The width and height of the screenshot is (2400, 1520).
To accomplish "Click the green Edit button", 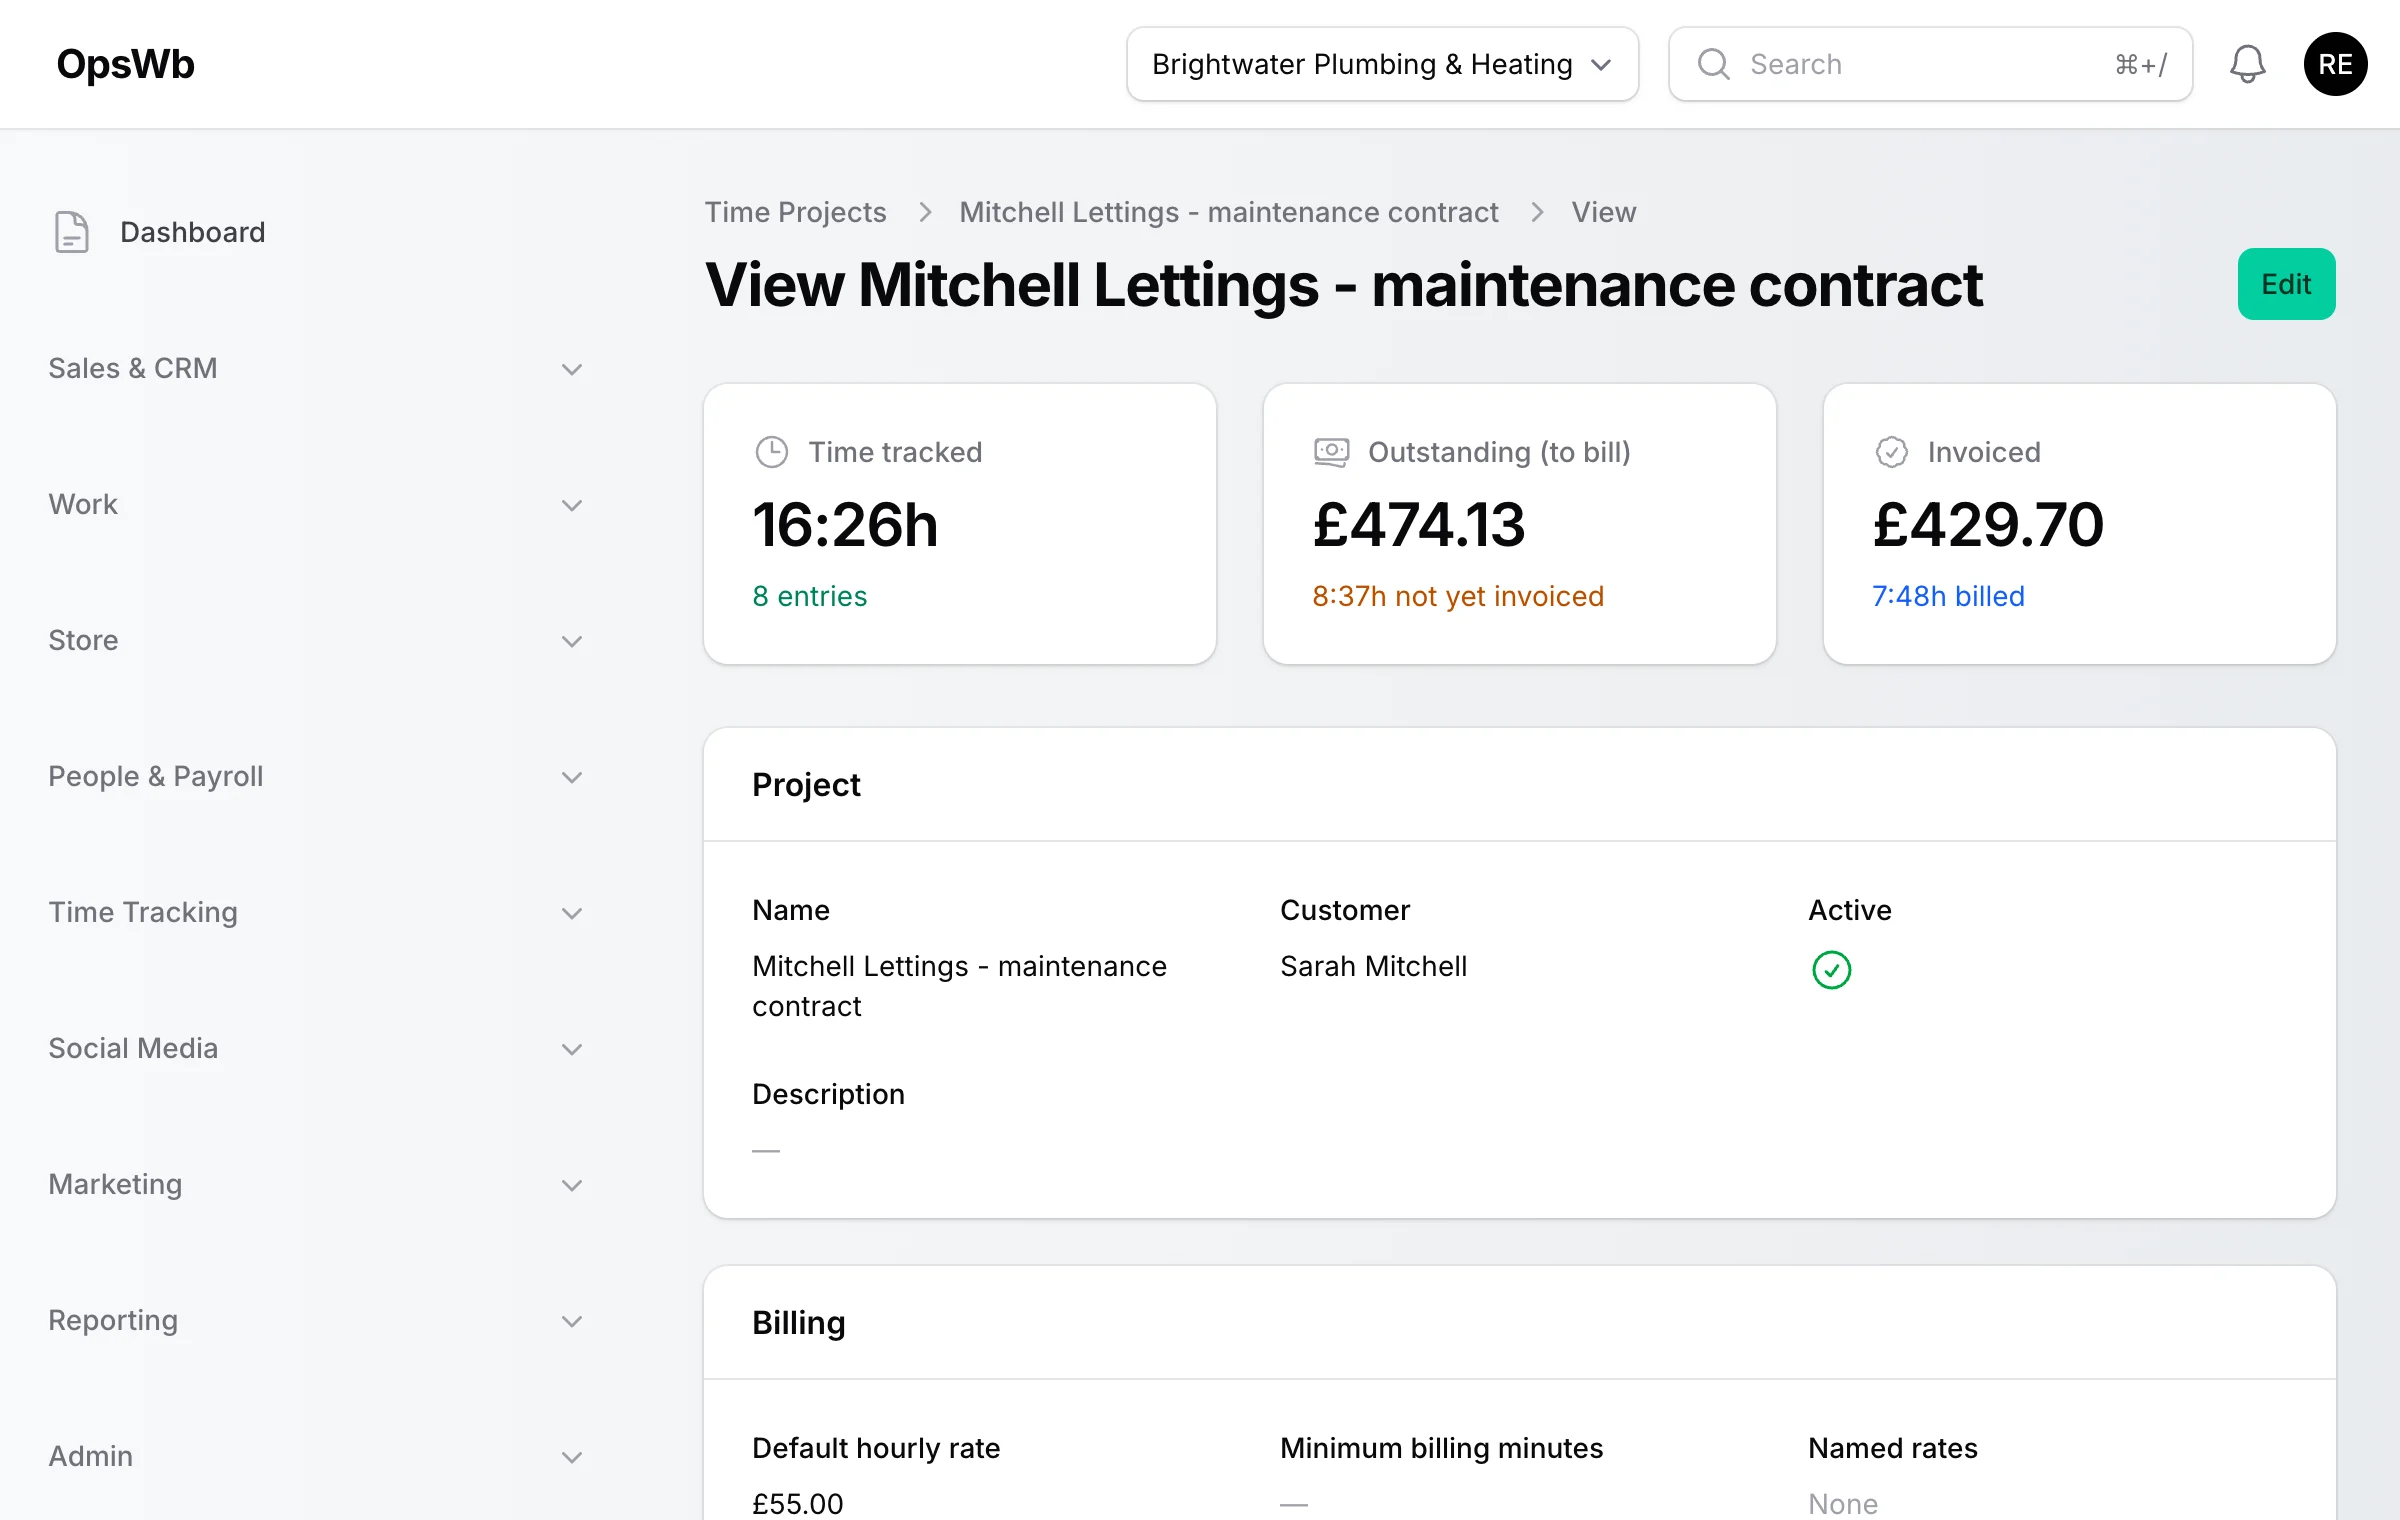I will 2286,284.
